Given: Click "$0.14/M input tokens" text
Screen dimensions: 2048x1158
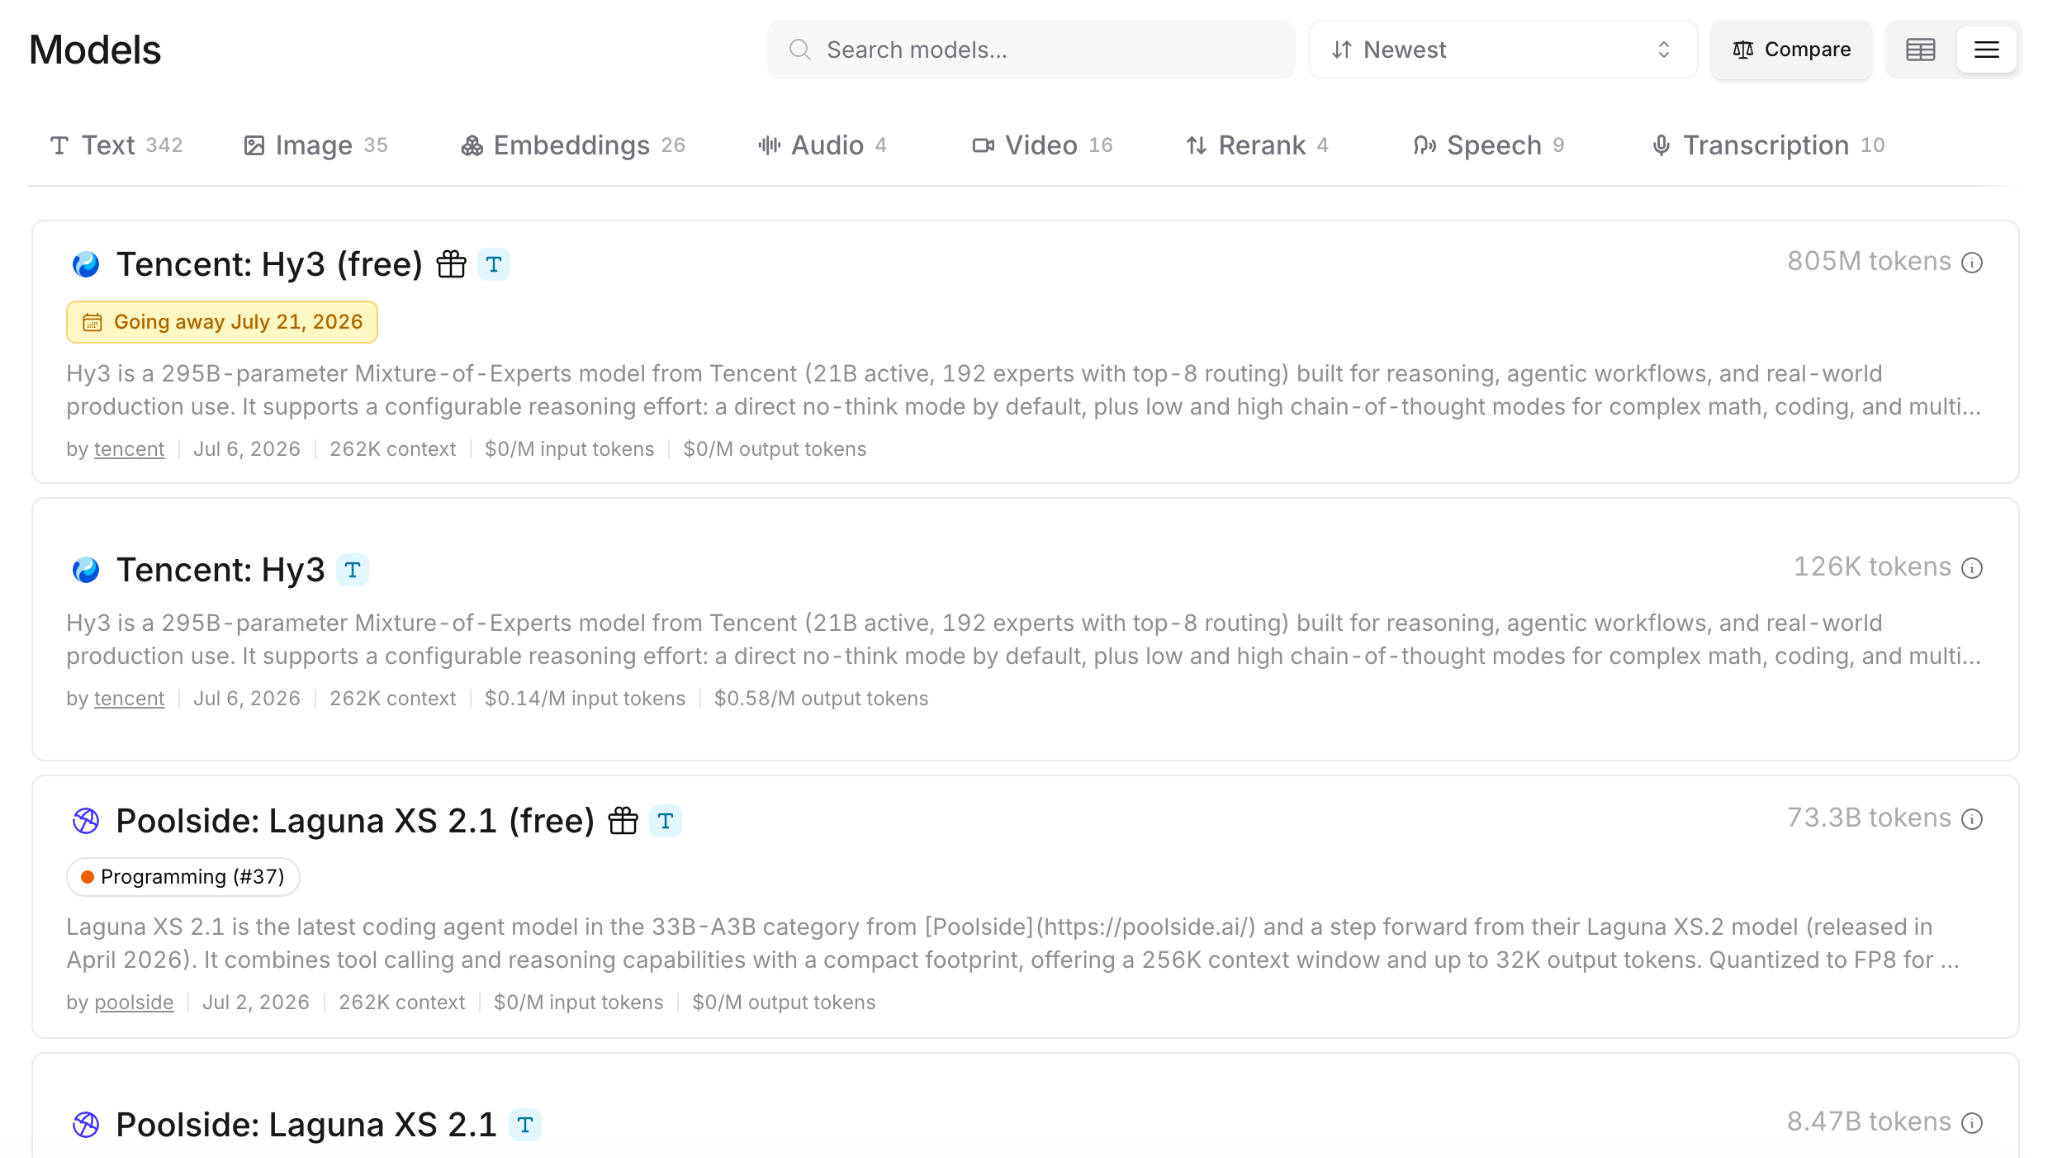Looking at the screenshot, I should coord(585,698).
